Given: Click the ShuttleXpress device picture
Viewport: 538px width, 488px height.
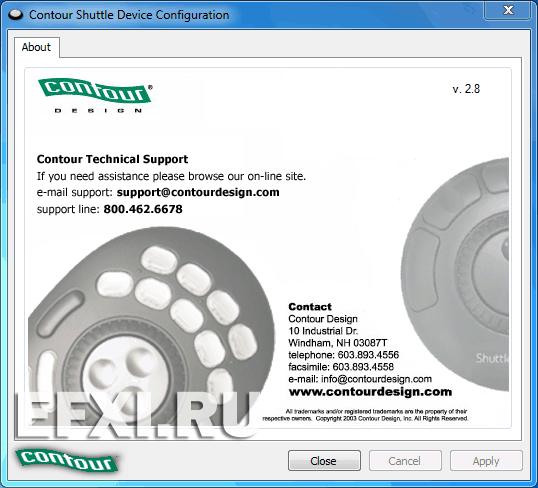Looking at the screenshot, I should coord(455,274).
